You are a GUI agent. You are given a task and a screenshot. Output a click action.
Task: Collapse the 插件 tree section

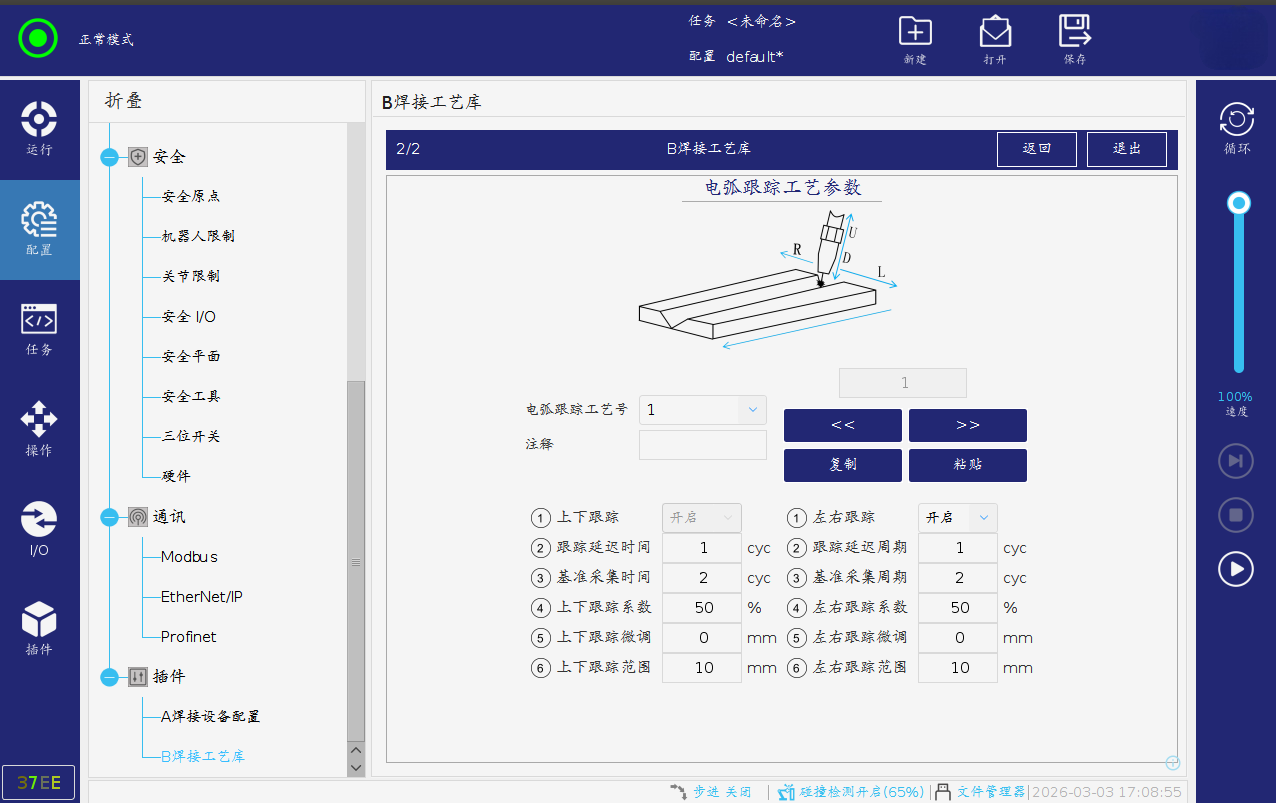[x=109, y=677]
